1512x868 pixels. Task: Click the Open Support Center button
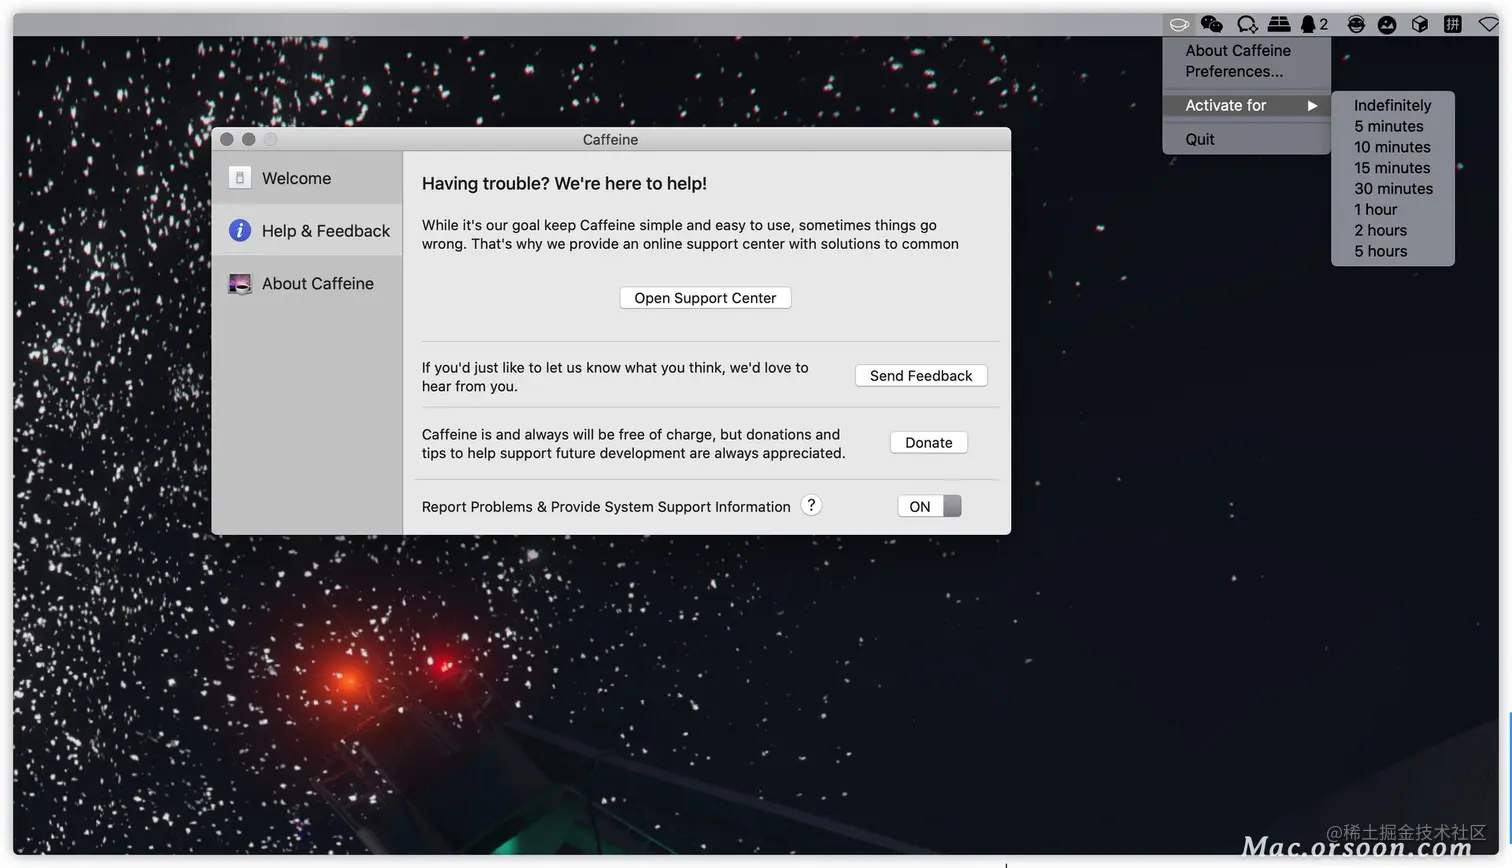click(705, 298)
